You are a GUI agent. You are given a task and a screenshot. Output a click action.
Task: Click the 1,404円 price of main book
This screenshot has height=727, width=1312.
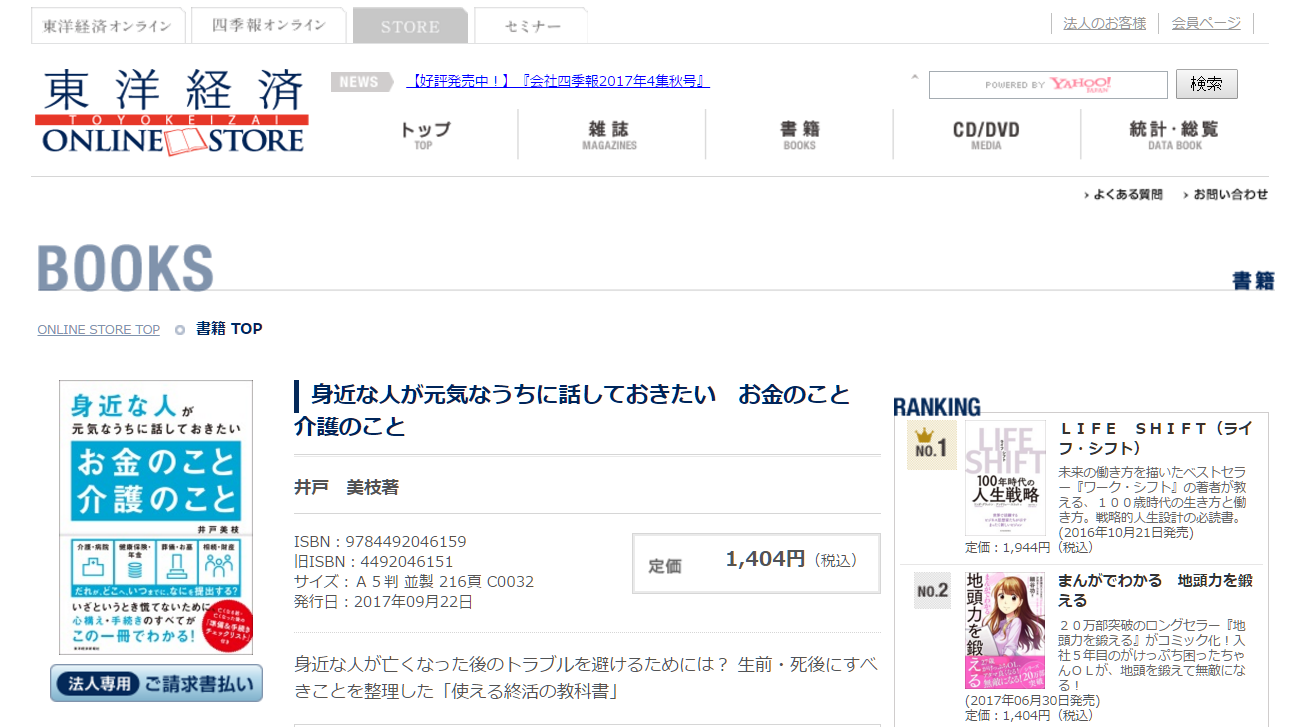(x=765, y=559)
